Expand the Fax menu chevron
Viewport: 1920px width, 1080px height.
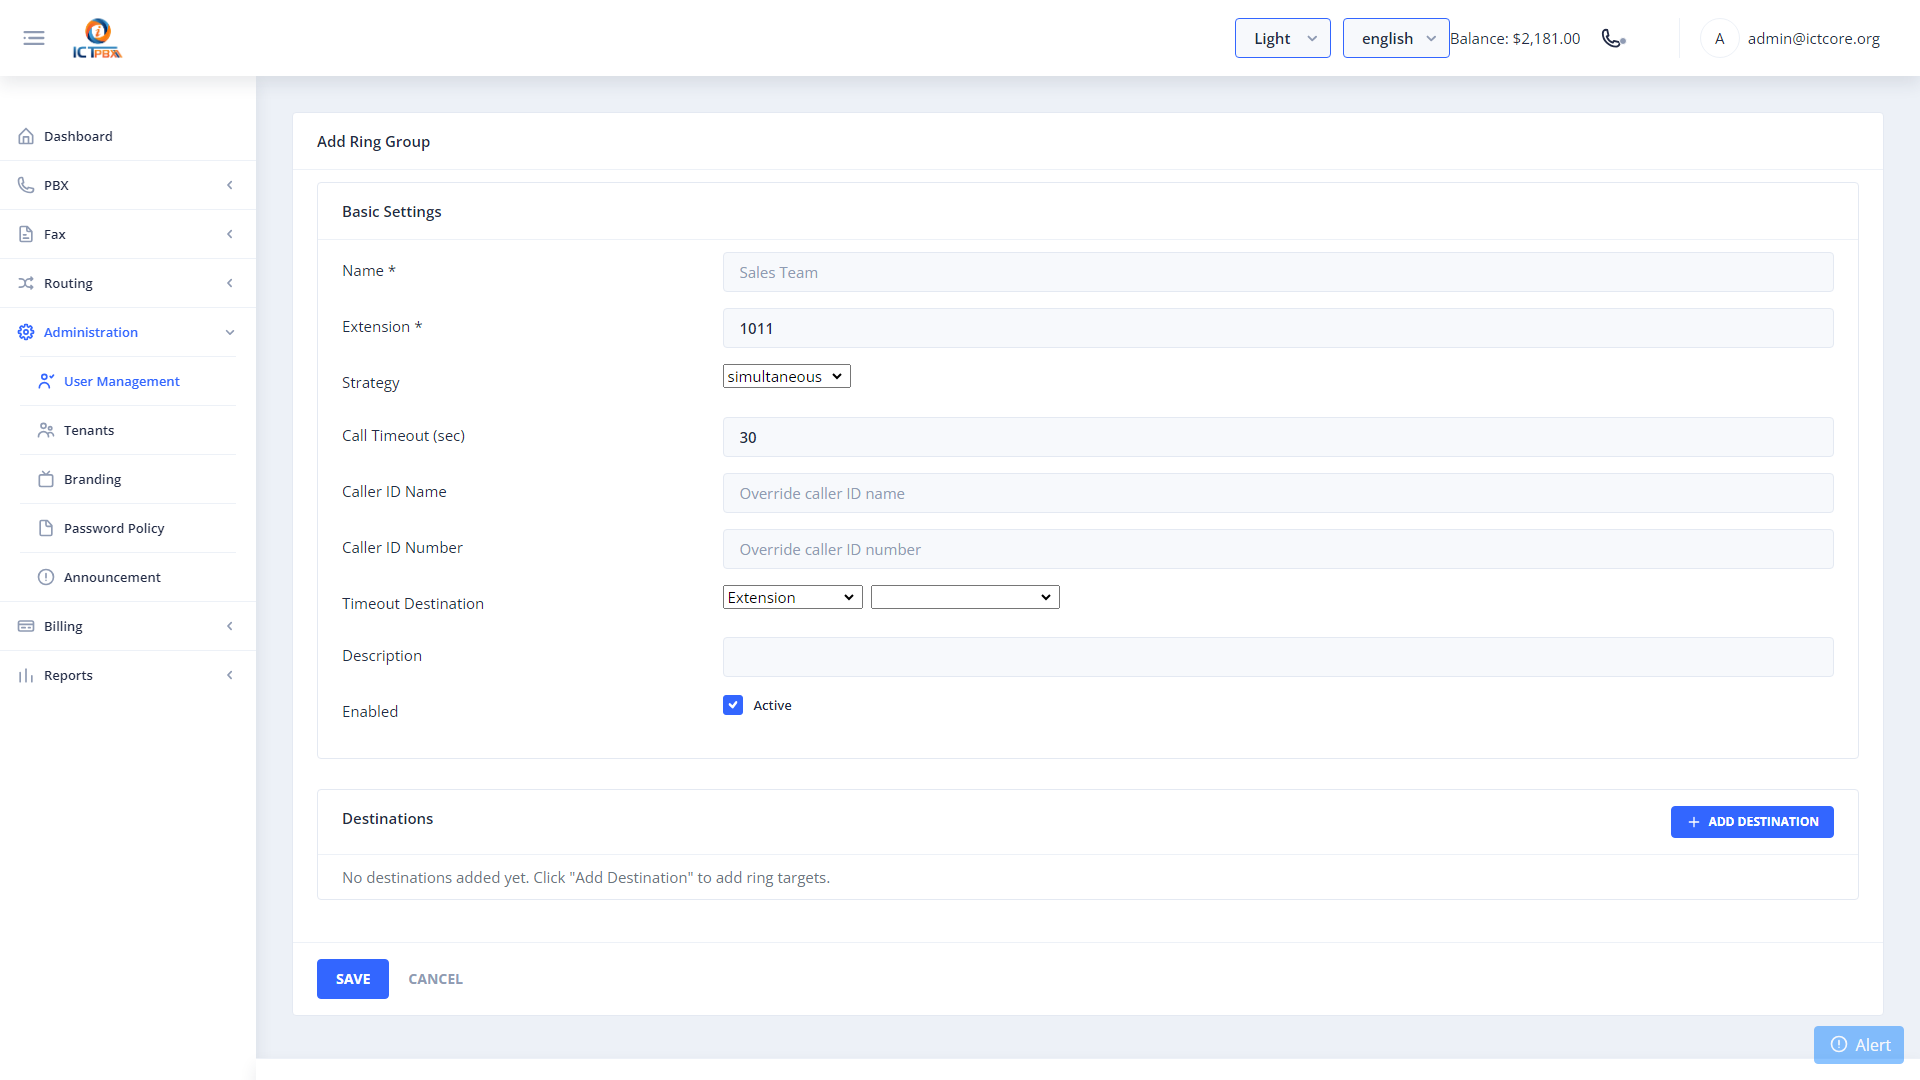click(x=230, y=234)
